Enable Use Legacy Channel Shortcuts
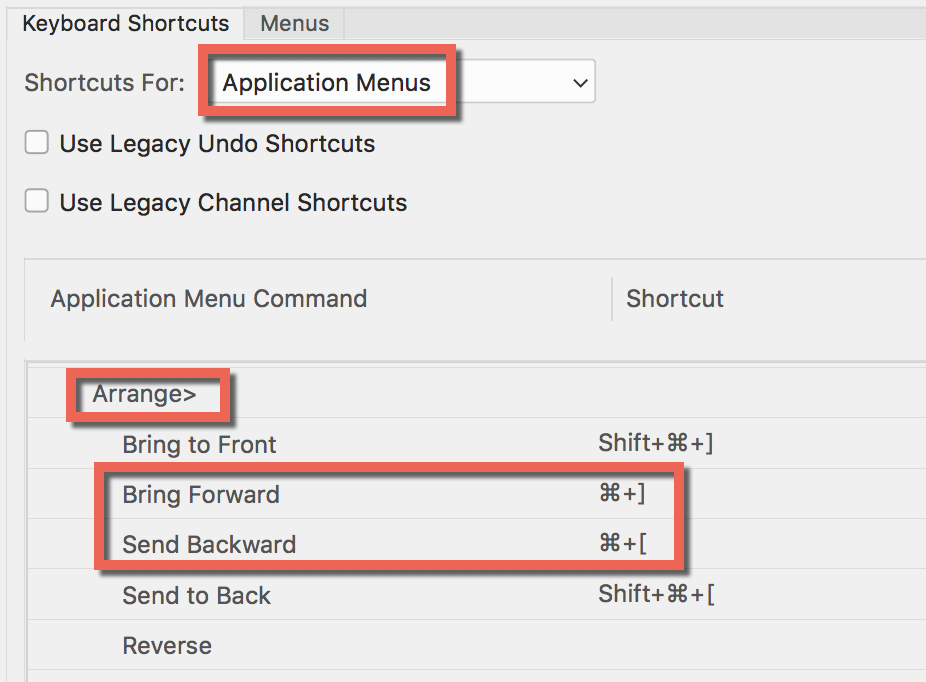This screenshot has height=682, width=926. coord(36,201)
